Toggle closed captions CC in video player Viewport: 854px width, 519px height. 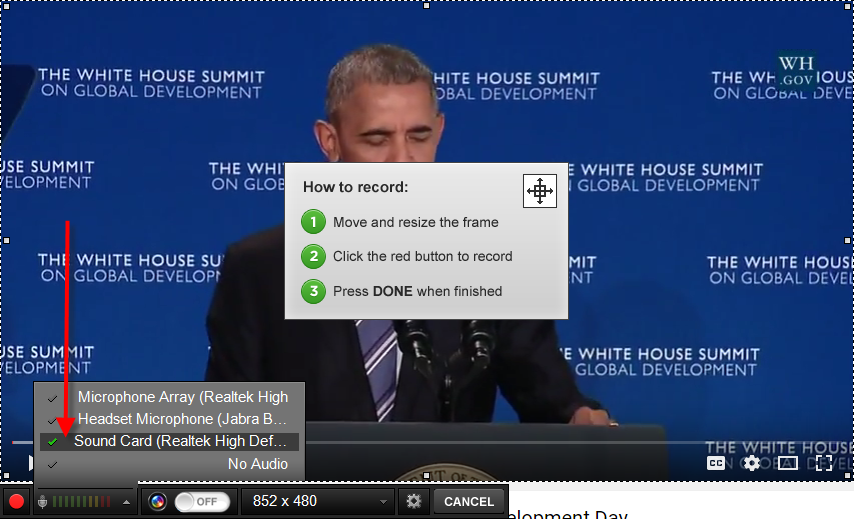pyautogui.click(x=716, y=463)
